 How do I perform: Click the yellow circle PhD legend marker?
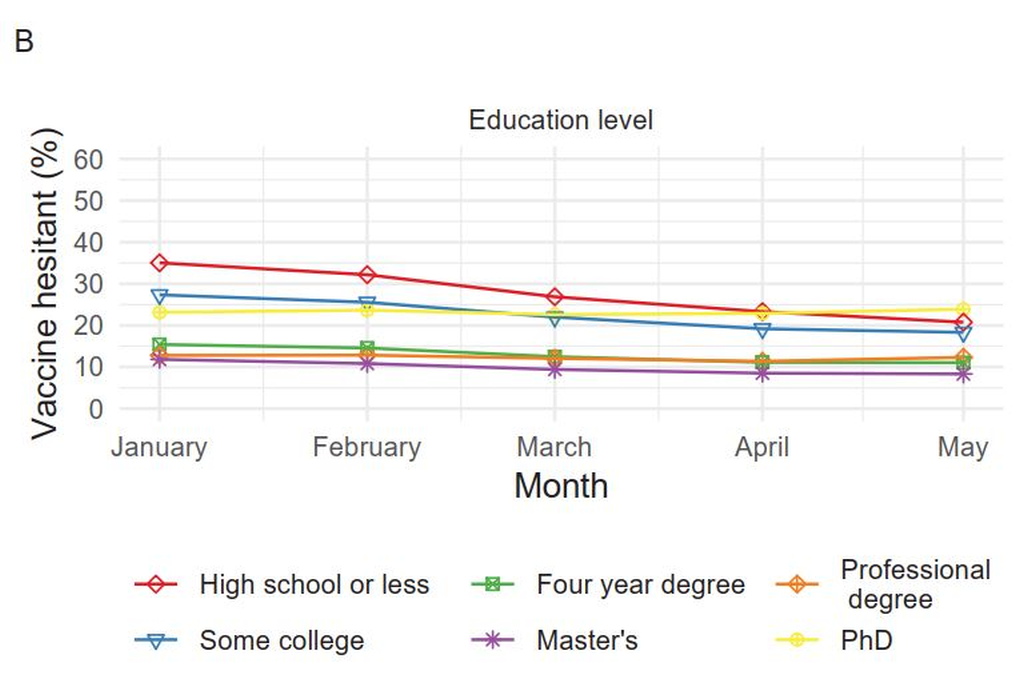[x=795, y=640]
